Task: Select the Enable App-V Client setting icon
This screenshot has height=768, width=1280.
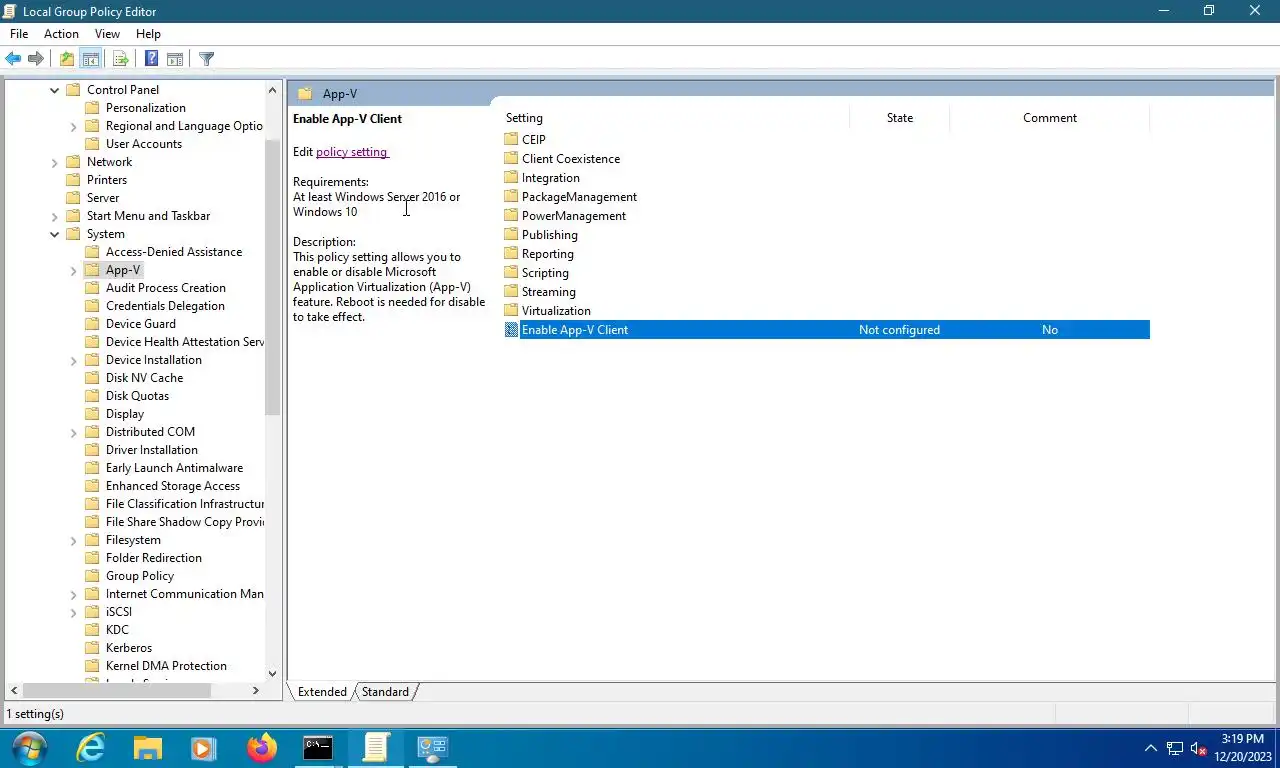Action: [x=511, y=330]
